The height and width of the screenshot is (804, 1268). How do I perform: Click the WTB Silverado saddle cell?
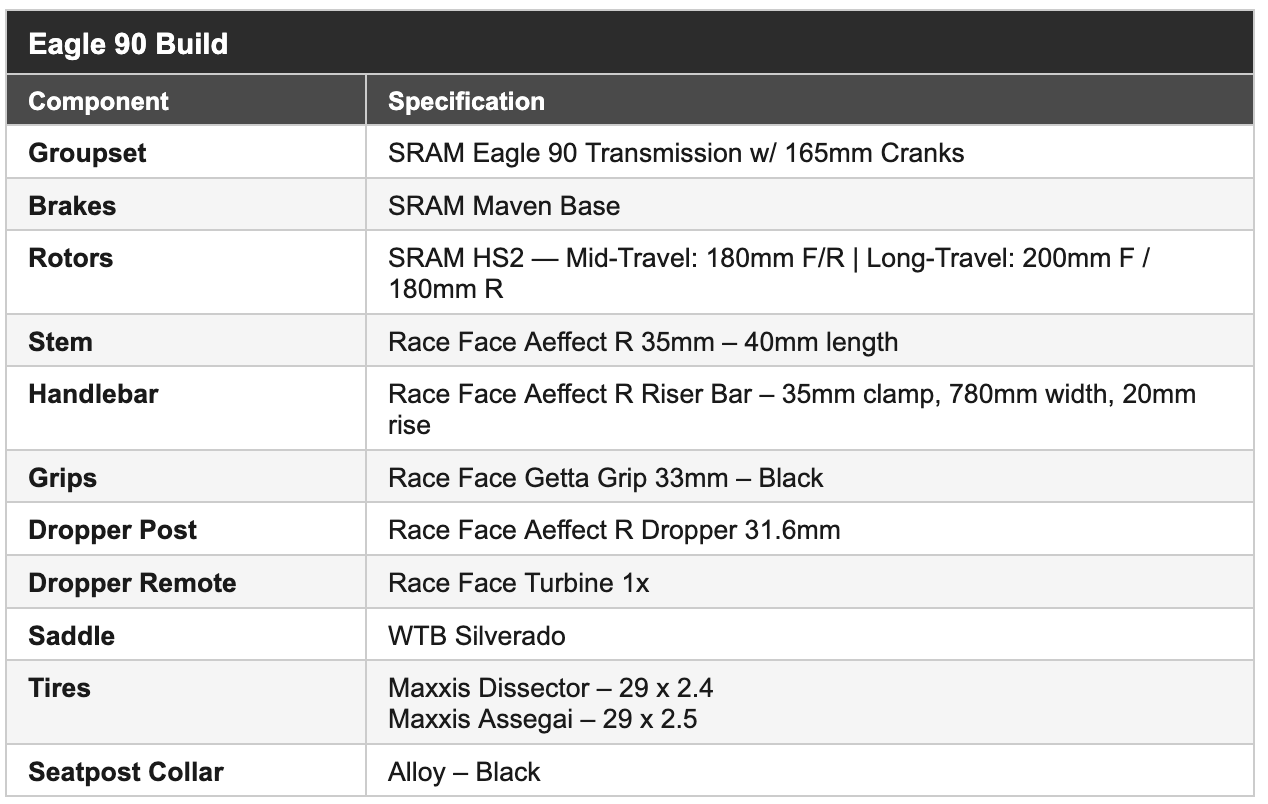click(477, 636)
